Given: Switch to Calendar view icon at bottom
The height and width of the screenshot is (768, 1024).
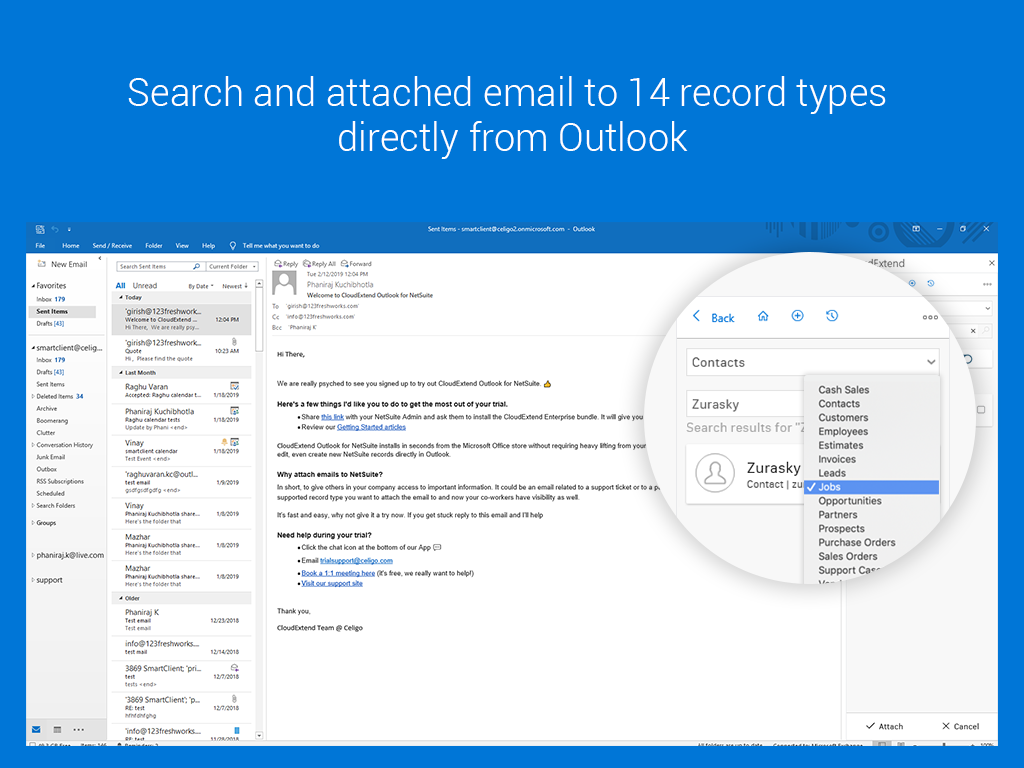Looking at the screenshot, I should point(57,729).
